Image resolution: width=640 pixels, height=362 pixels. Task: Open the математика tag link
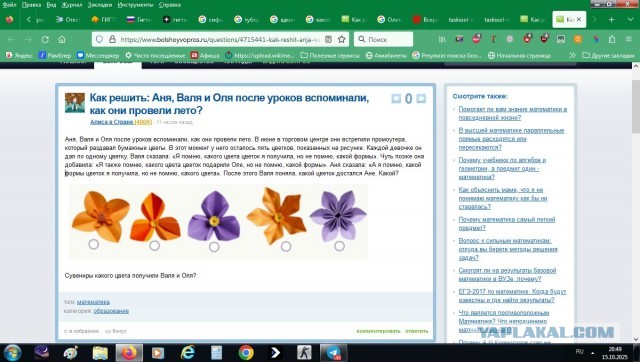coord(93,302)
